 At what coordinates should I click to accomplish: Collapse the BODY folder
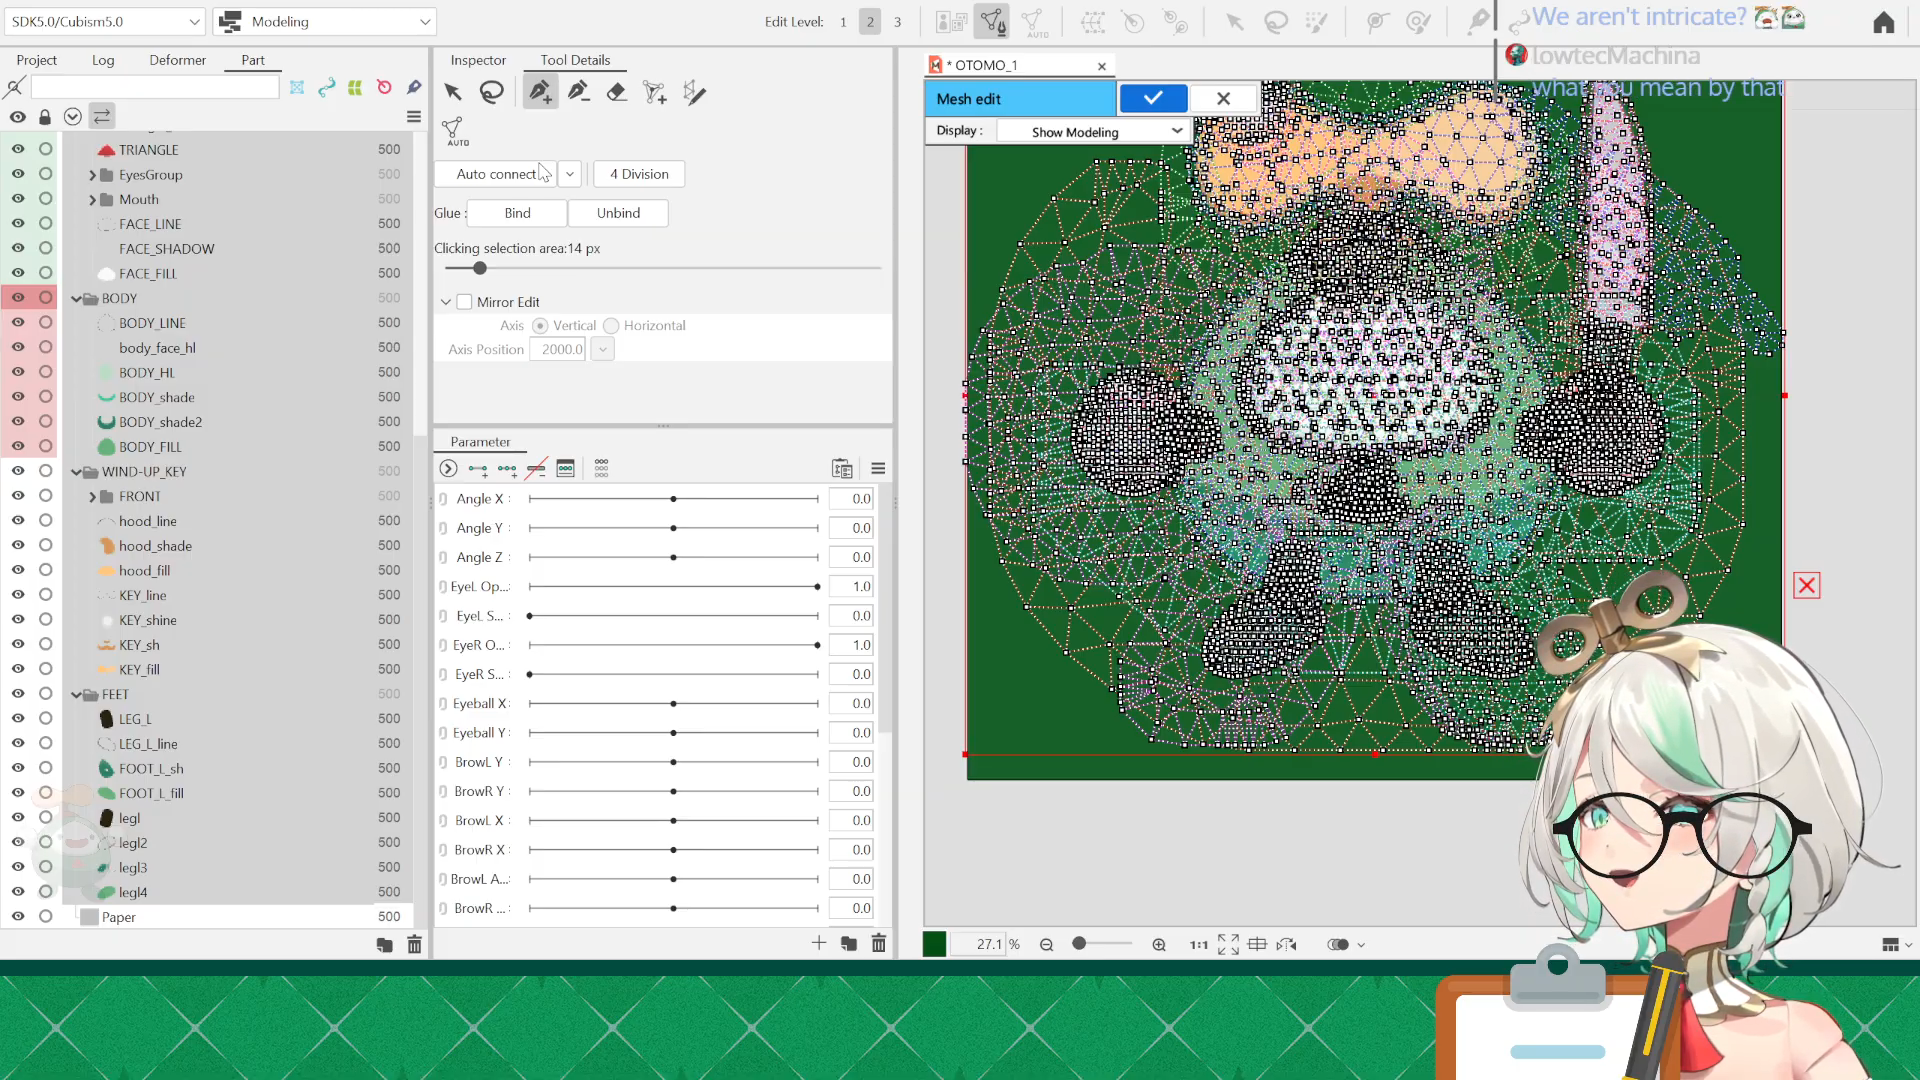[x=77, y=299]
